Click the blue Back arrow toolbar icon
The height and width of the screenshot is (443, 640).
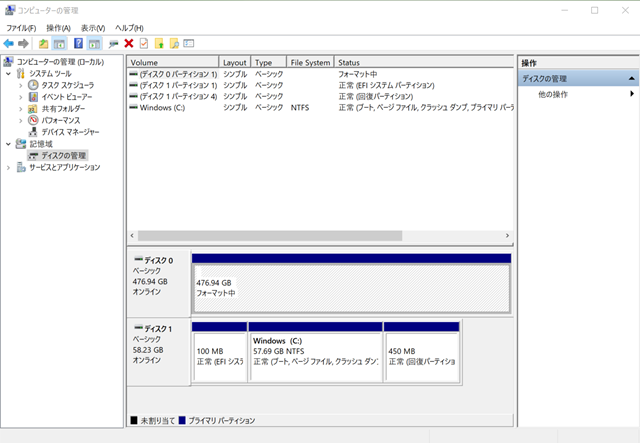8,43
